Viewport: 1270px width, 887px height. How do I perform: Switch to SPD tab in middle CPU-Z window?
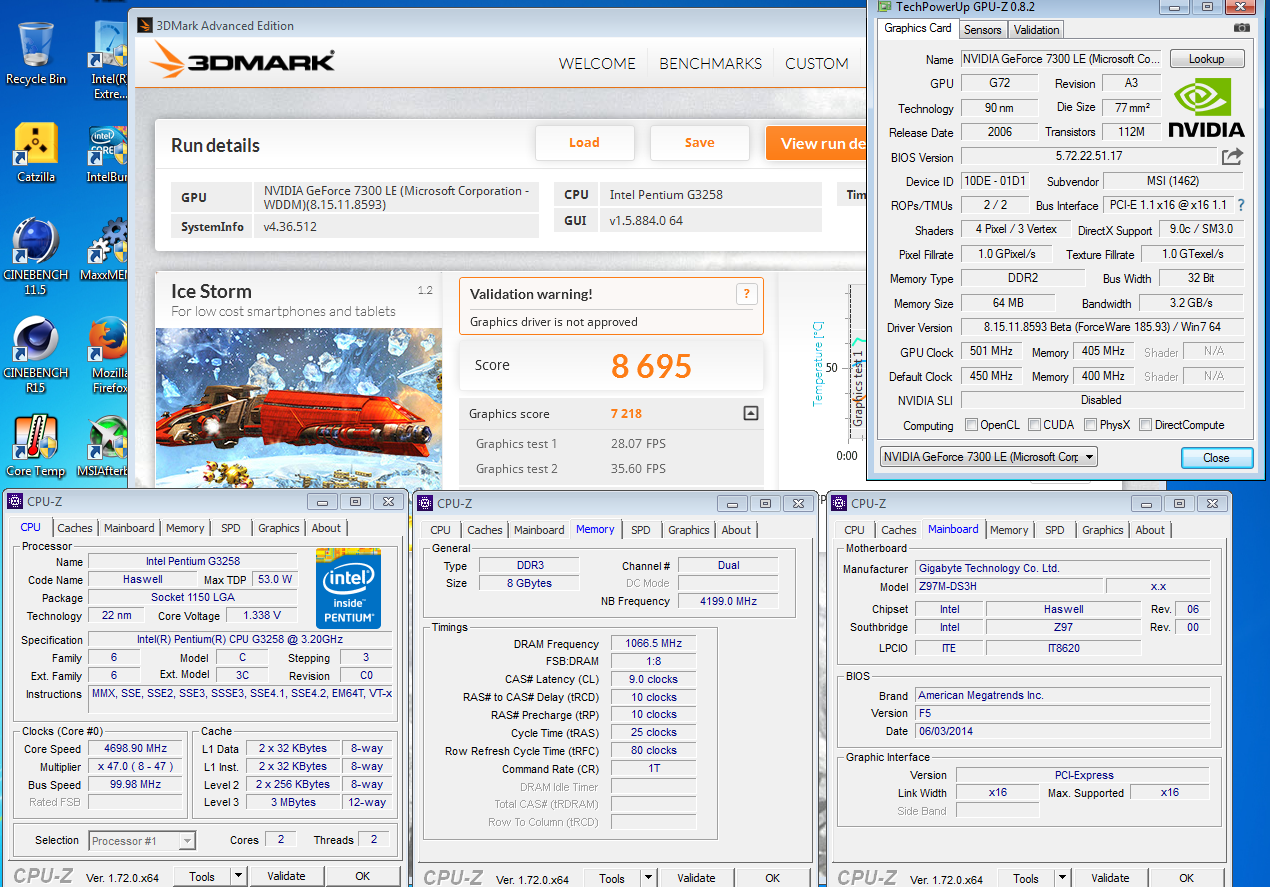pyautogui.click(x=641, y=530)
